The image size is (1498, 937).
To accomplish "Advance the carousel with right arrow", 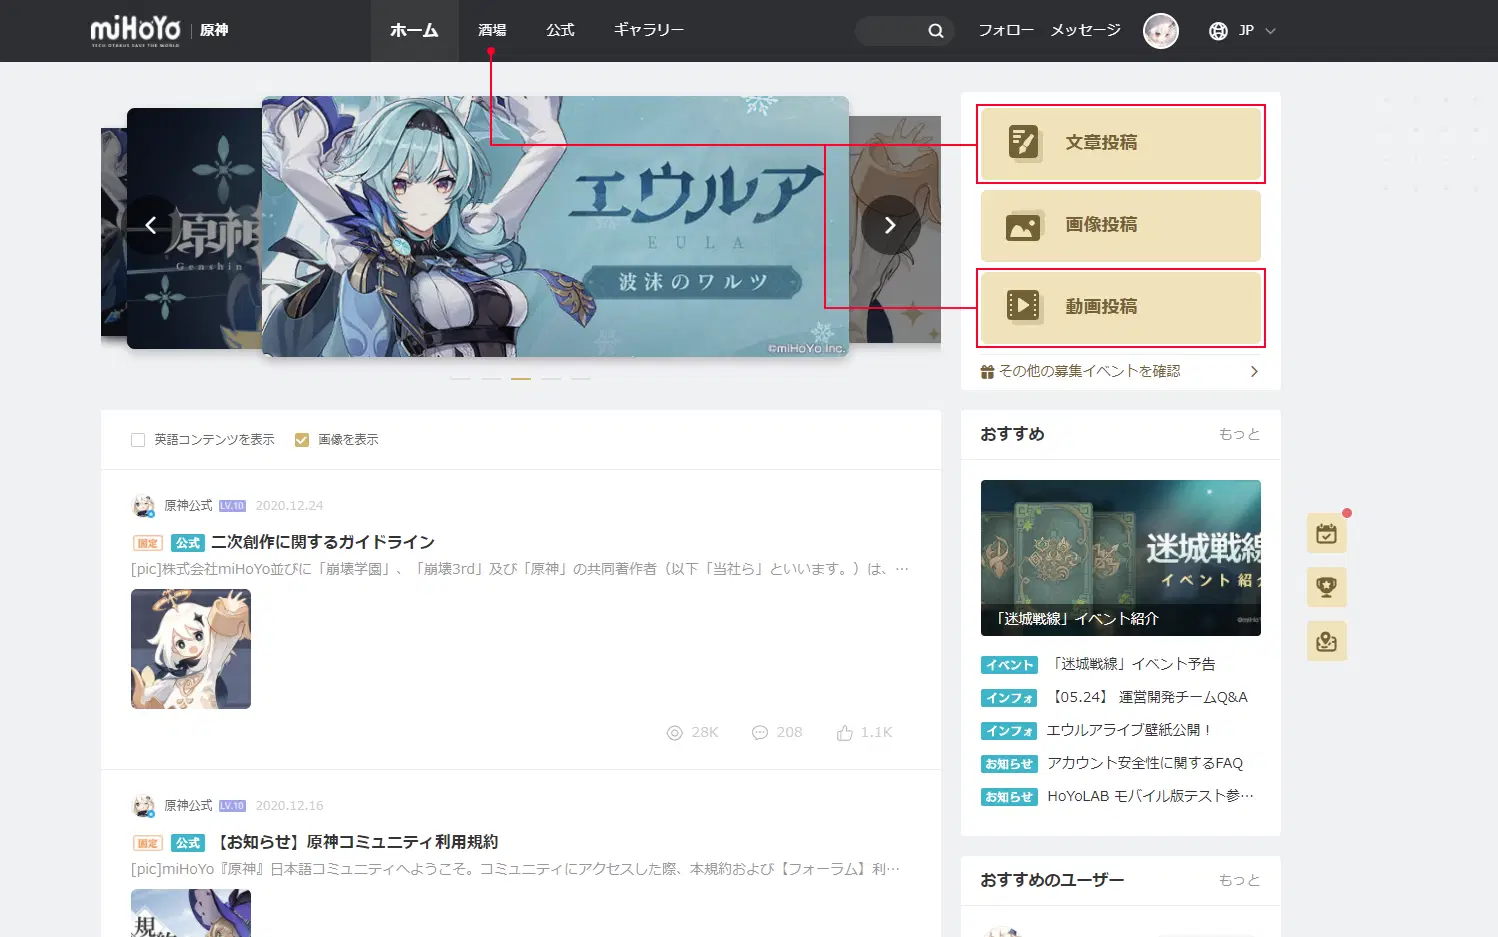I will click(889, 225).
